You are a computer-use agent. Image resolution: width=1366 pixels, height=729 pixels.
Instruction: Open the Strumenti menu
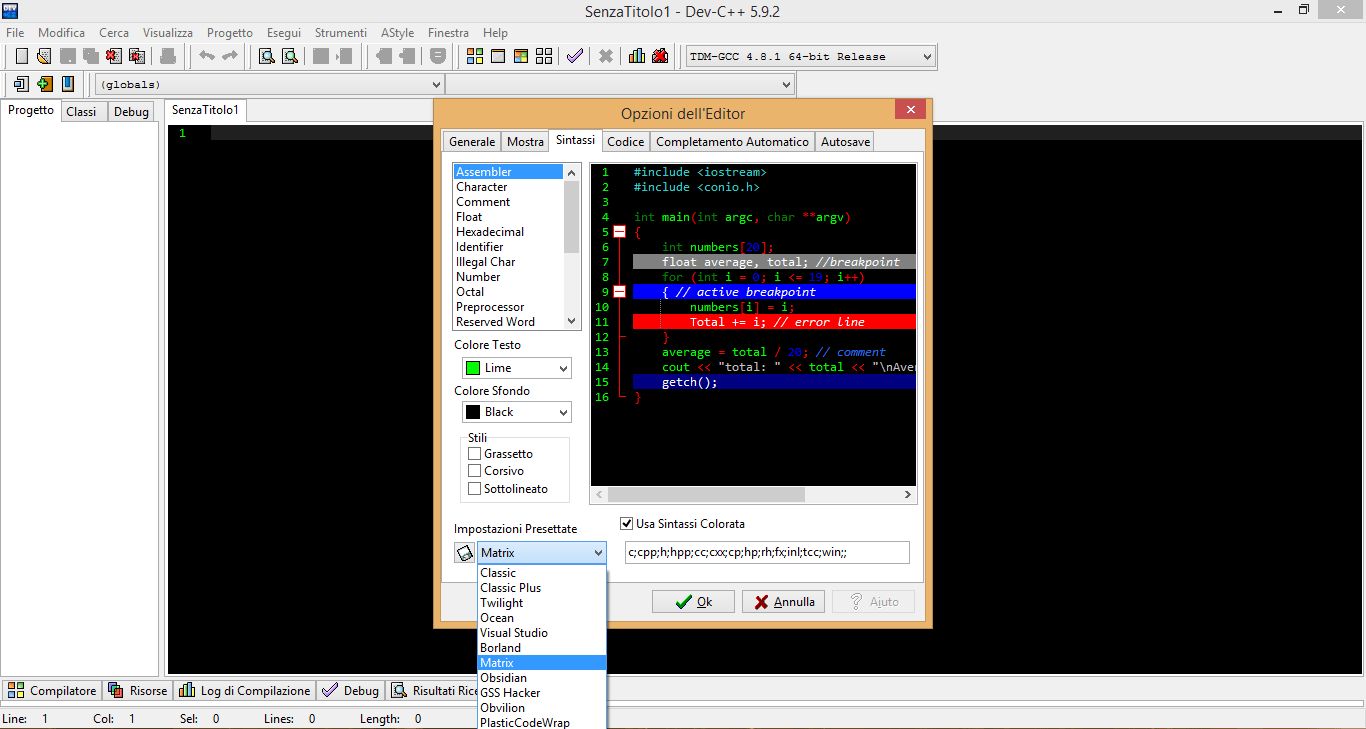coord(341,33)
